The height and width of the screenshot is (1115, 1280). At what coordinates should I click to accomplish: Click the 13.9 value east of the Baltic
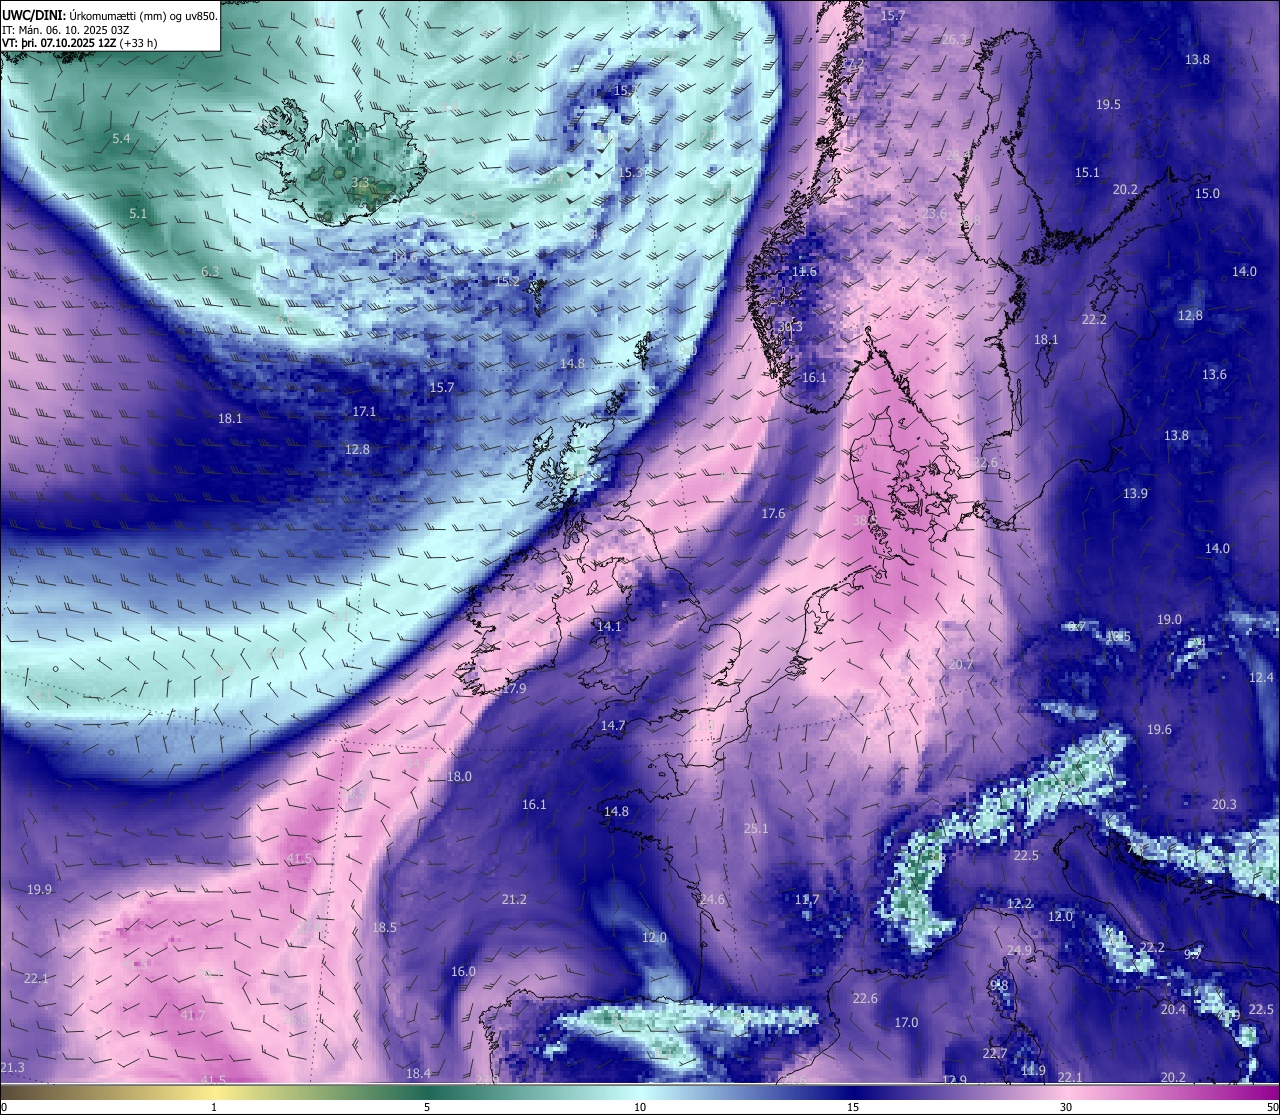(x=1135, y=493)
